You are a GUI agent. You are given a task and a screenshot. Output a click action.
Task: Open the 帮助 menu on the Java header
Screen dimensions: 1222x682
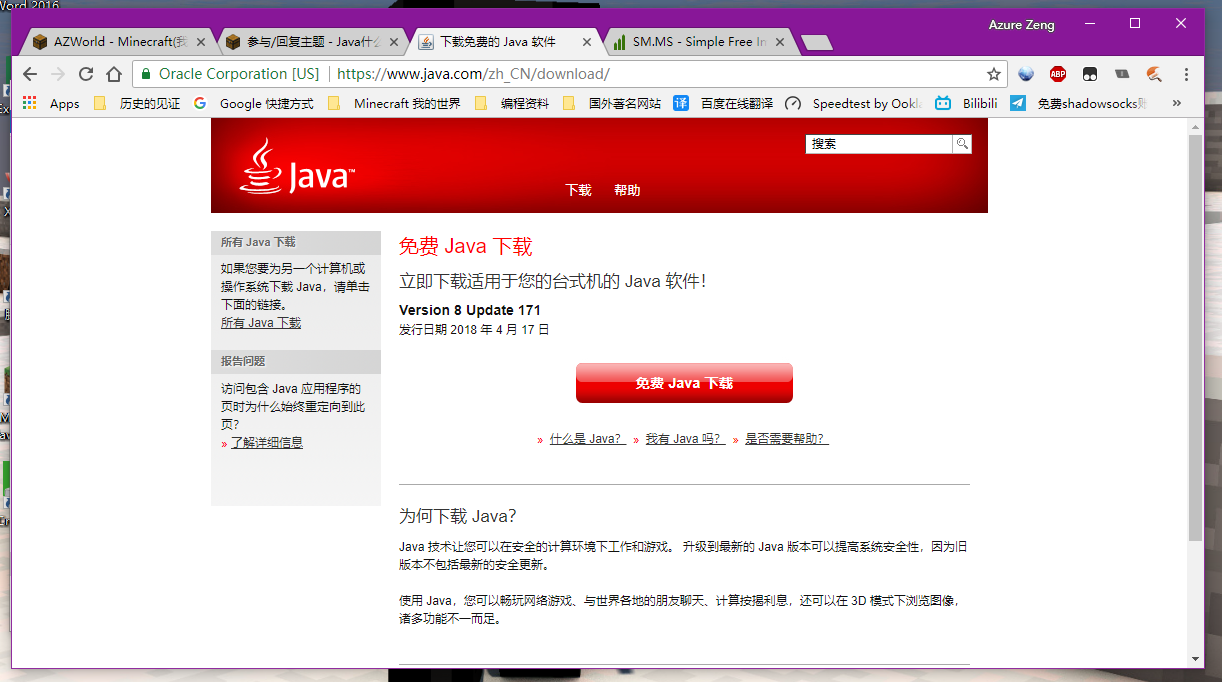(x=627, y=190)
